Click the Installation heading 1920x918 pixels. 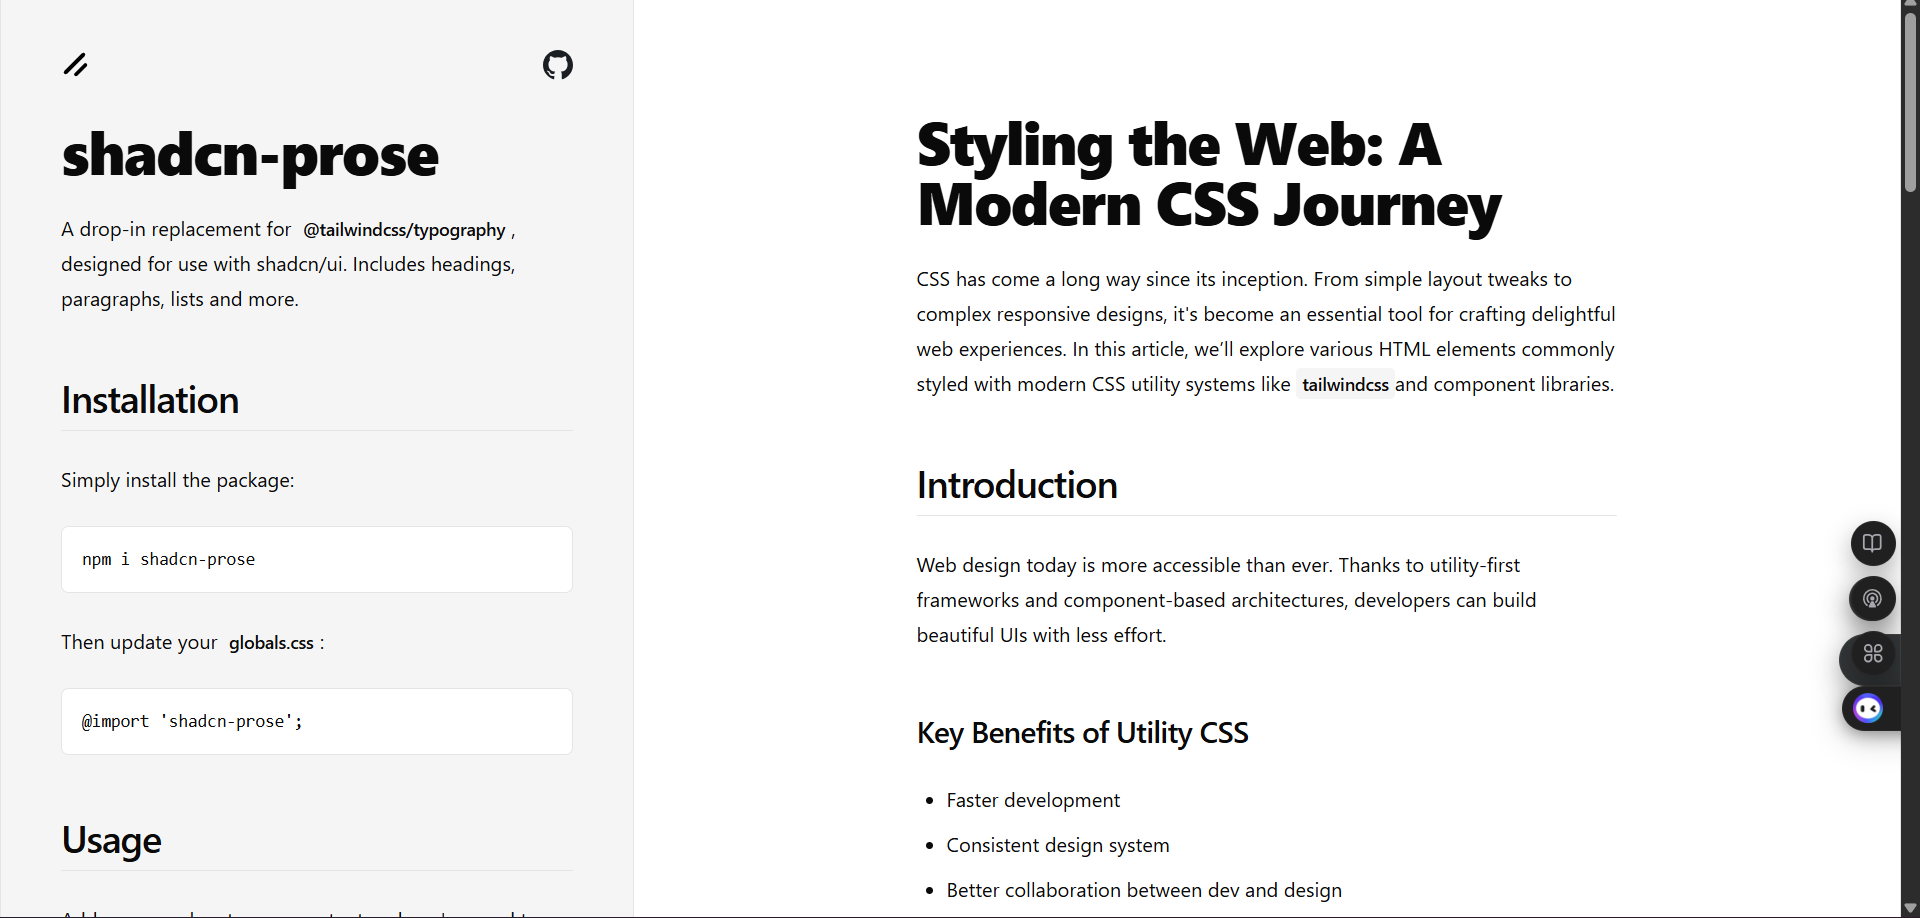150,400
